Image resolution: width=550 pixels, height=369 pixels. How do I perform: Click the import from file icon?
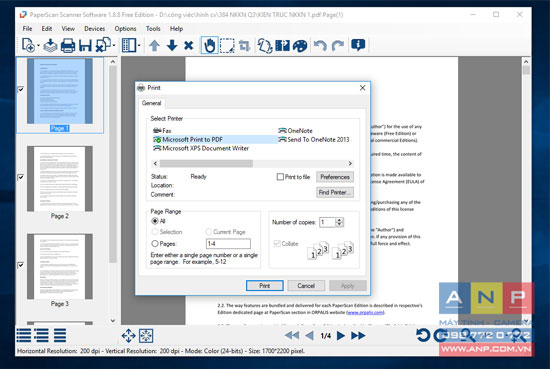[x=51, y=46]
